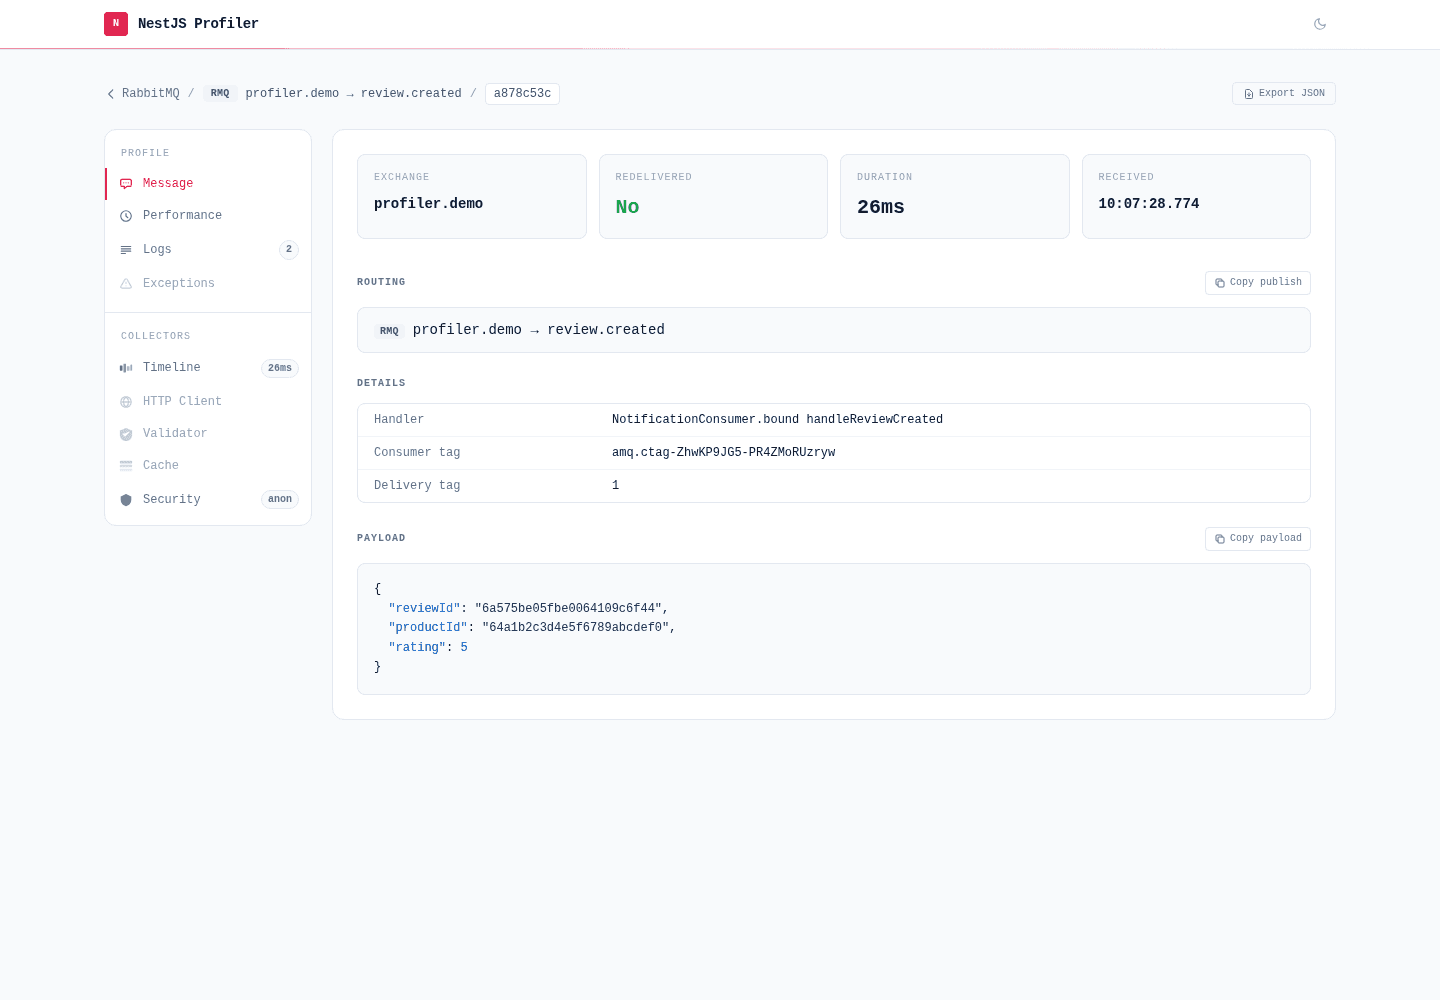
Task: Click the 26ms Timeline badge
Action: tap(280, 368)
